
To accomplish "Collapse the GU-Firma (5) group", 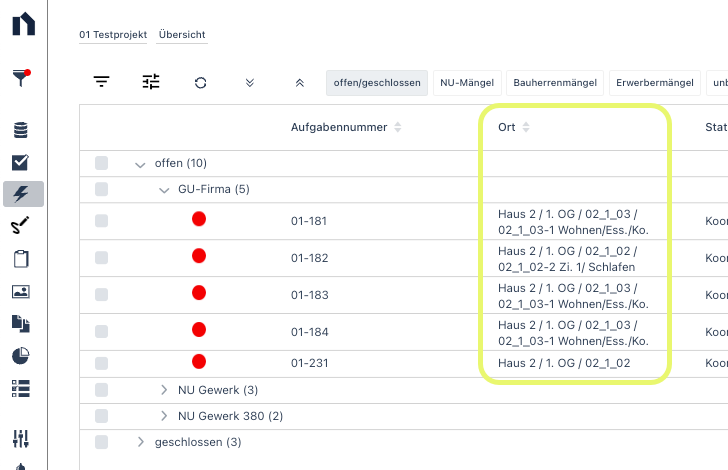I will [164, 190].
